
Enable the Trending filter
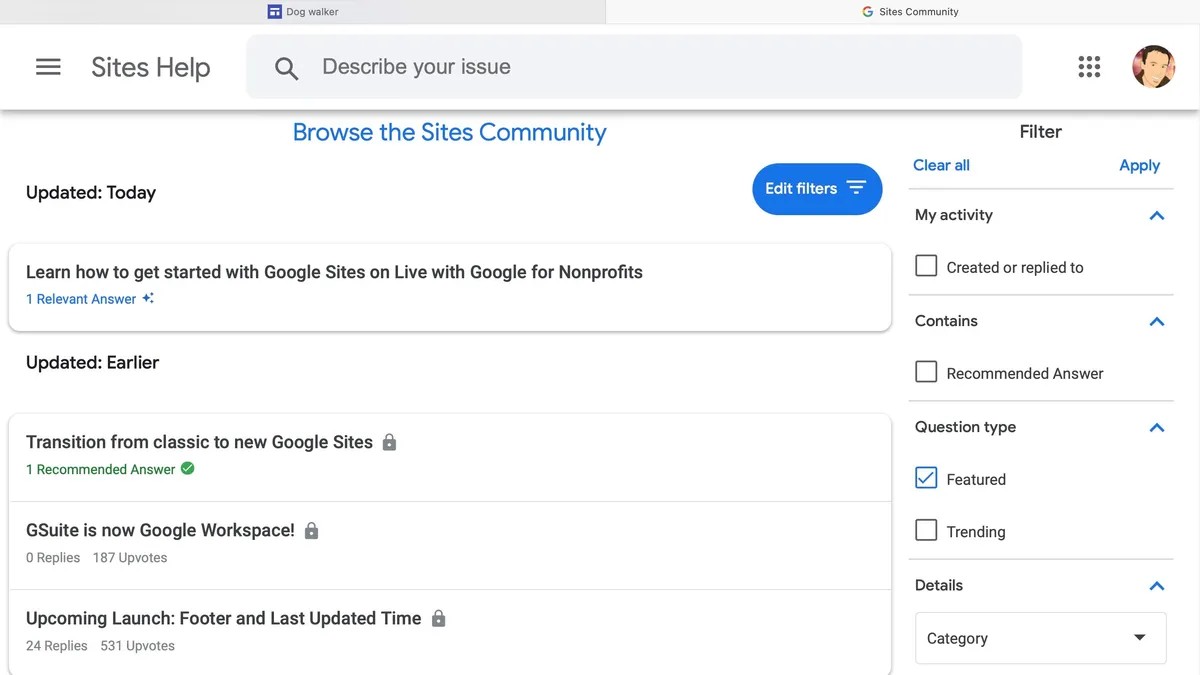pyautogui.click(x=925, y=530)
